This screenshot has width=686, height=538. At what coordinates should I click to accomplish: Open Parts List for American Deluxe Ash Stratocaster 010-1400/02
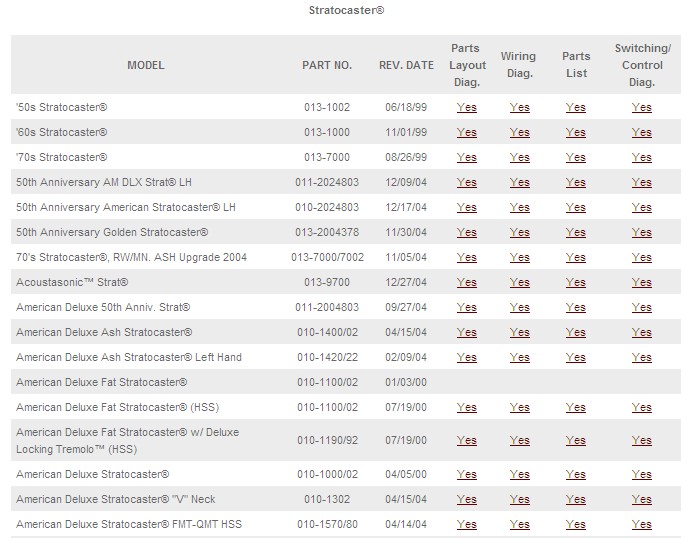[x=575, y=332]
